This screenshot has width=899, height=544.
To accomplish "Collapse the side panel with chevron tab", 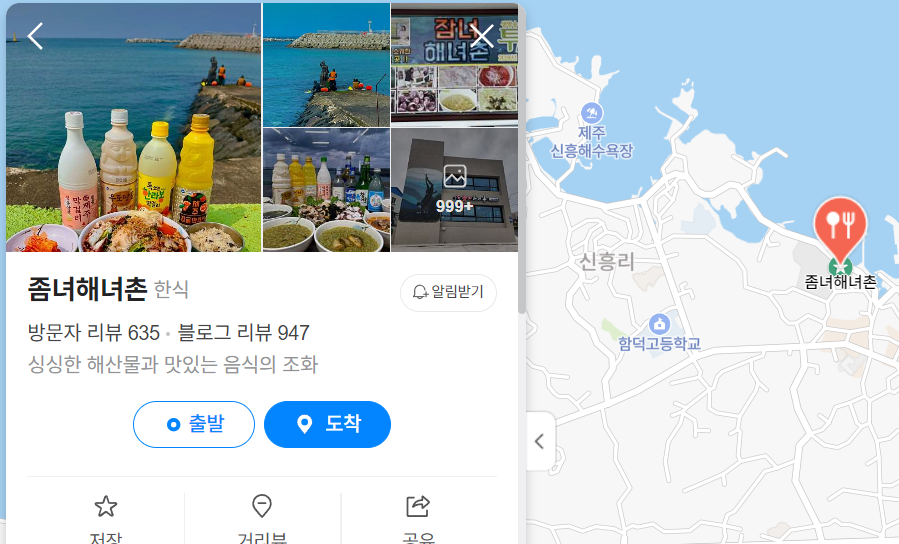I will point(540,441).
